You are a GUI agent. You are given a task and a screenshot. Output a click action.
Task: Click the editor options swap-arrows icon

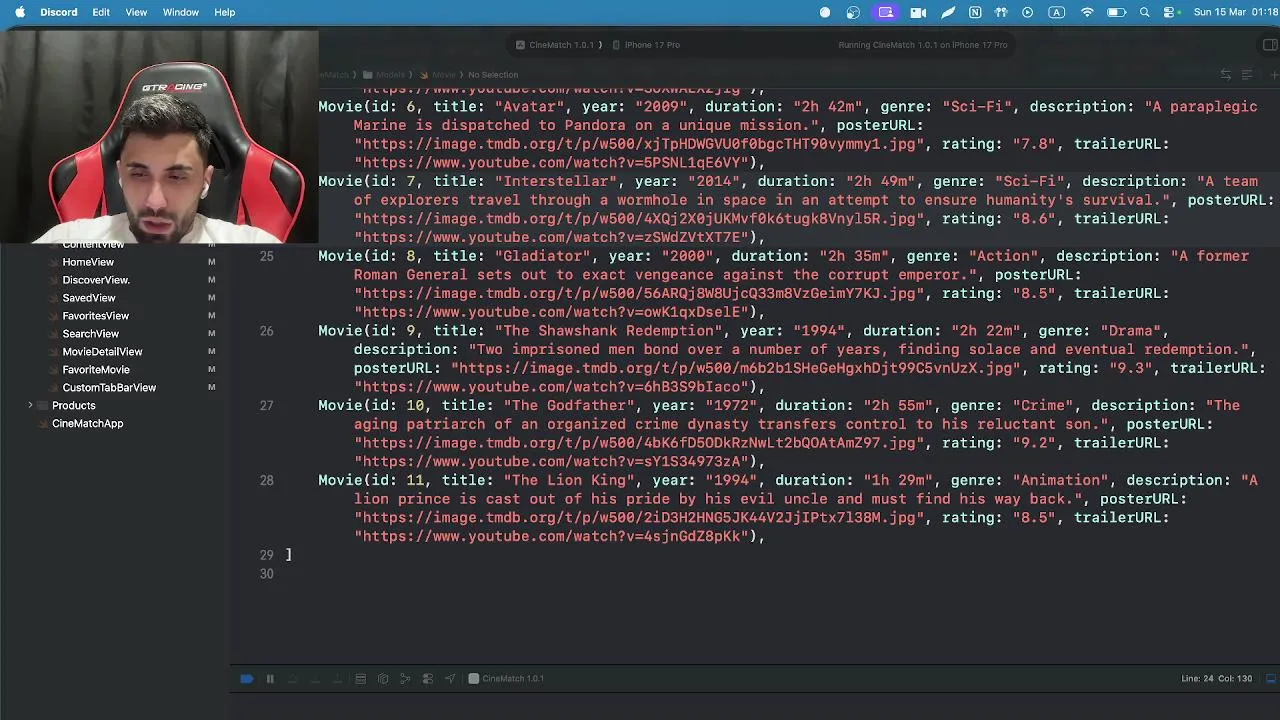point(1226,75)
